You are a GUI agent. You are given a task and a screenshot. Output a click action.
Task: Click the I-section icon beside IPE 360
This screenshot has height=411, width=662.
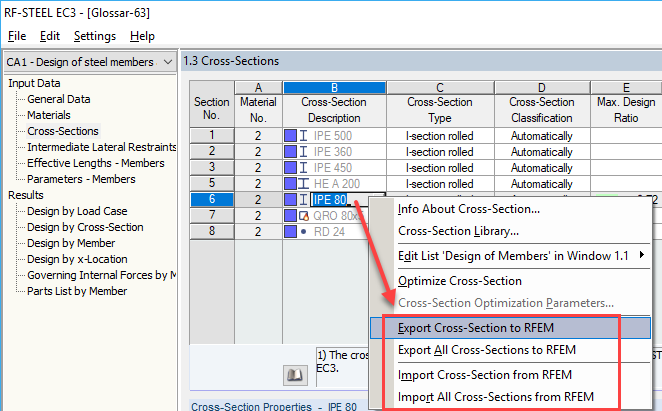pyautogui.click(x=304, y=152)
